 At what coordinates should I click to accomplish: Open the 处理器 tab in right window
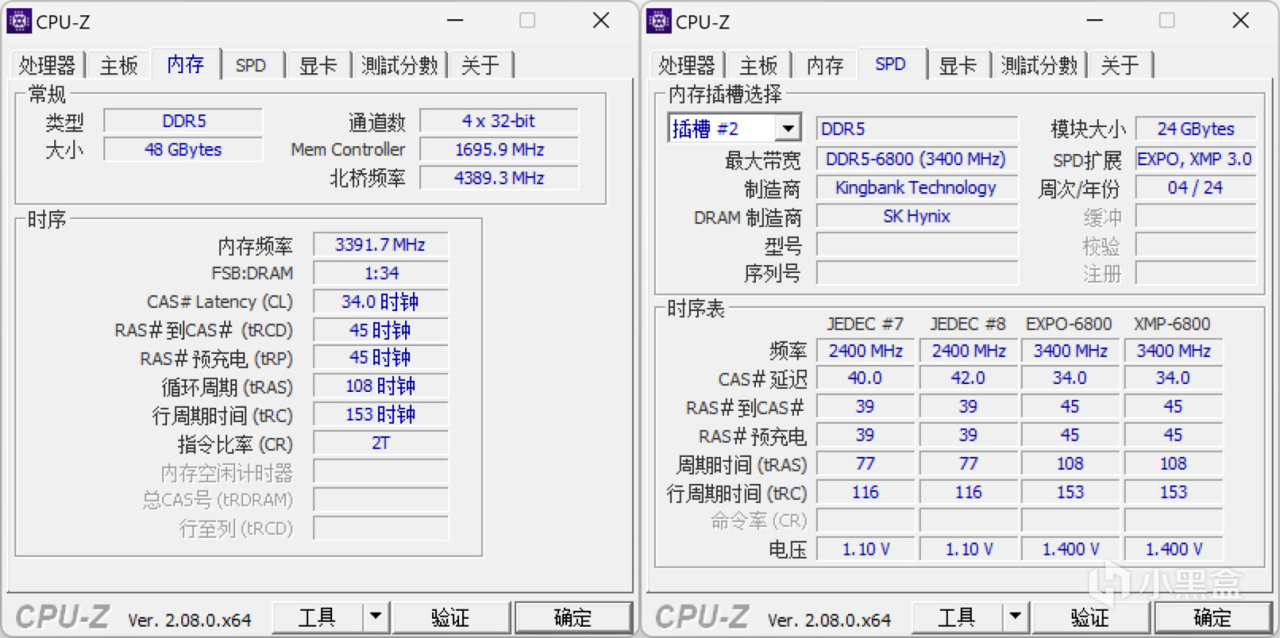tap(687, 65)
